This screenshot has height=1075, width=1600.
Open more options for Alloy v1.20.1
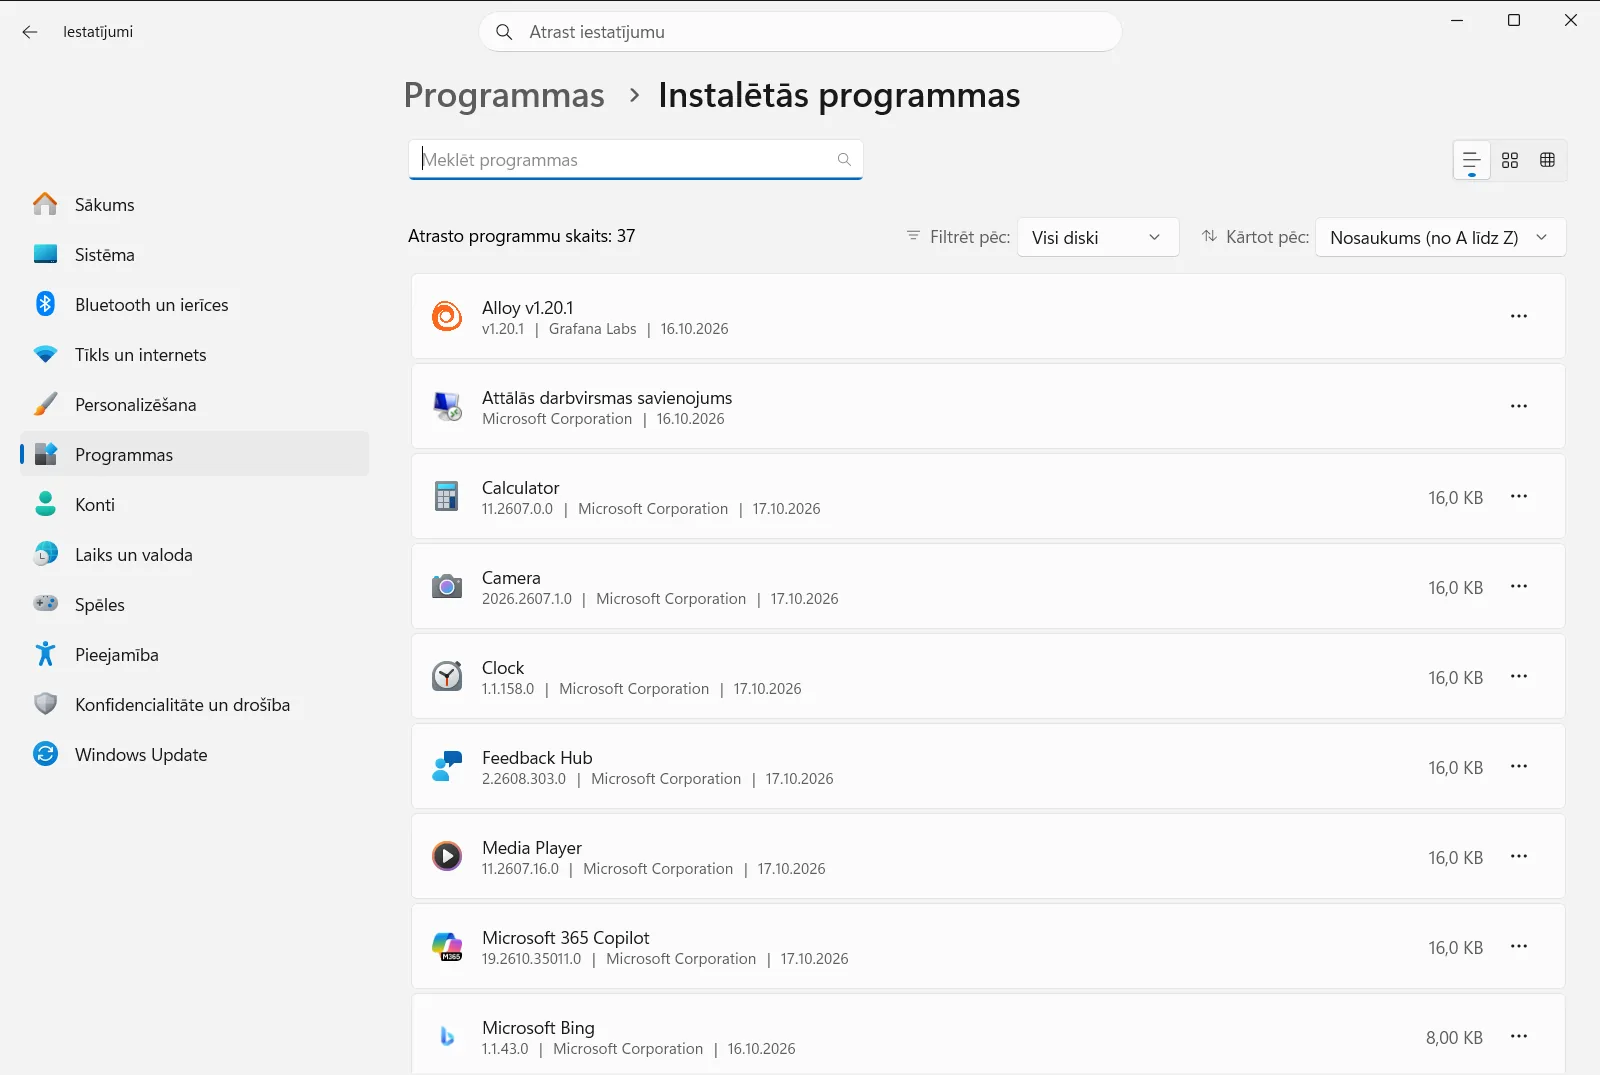[x=1519, y=316]
